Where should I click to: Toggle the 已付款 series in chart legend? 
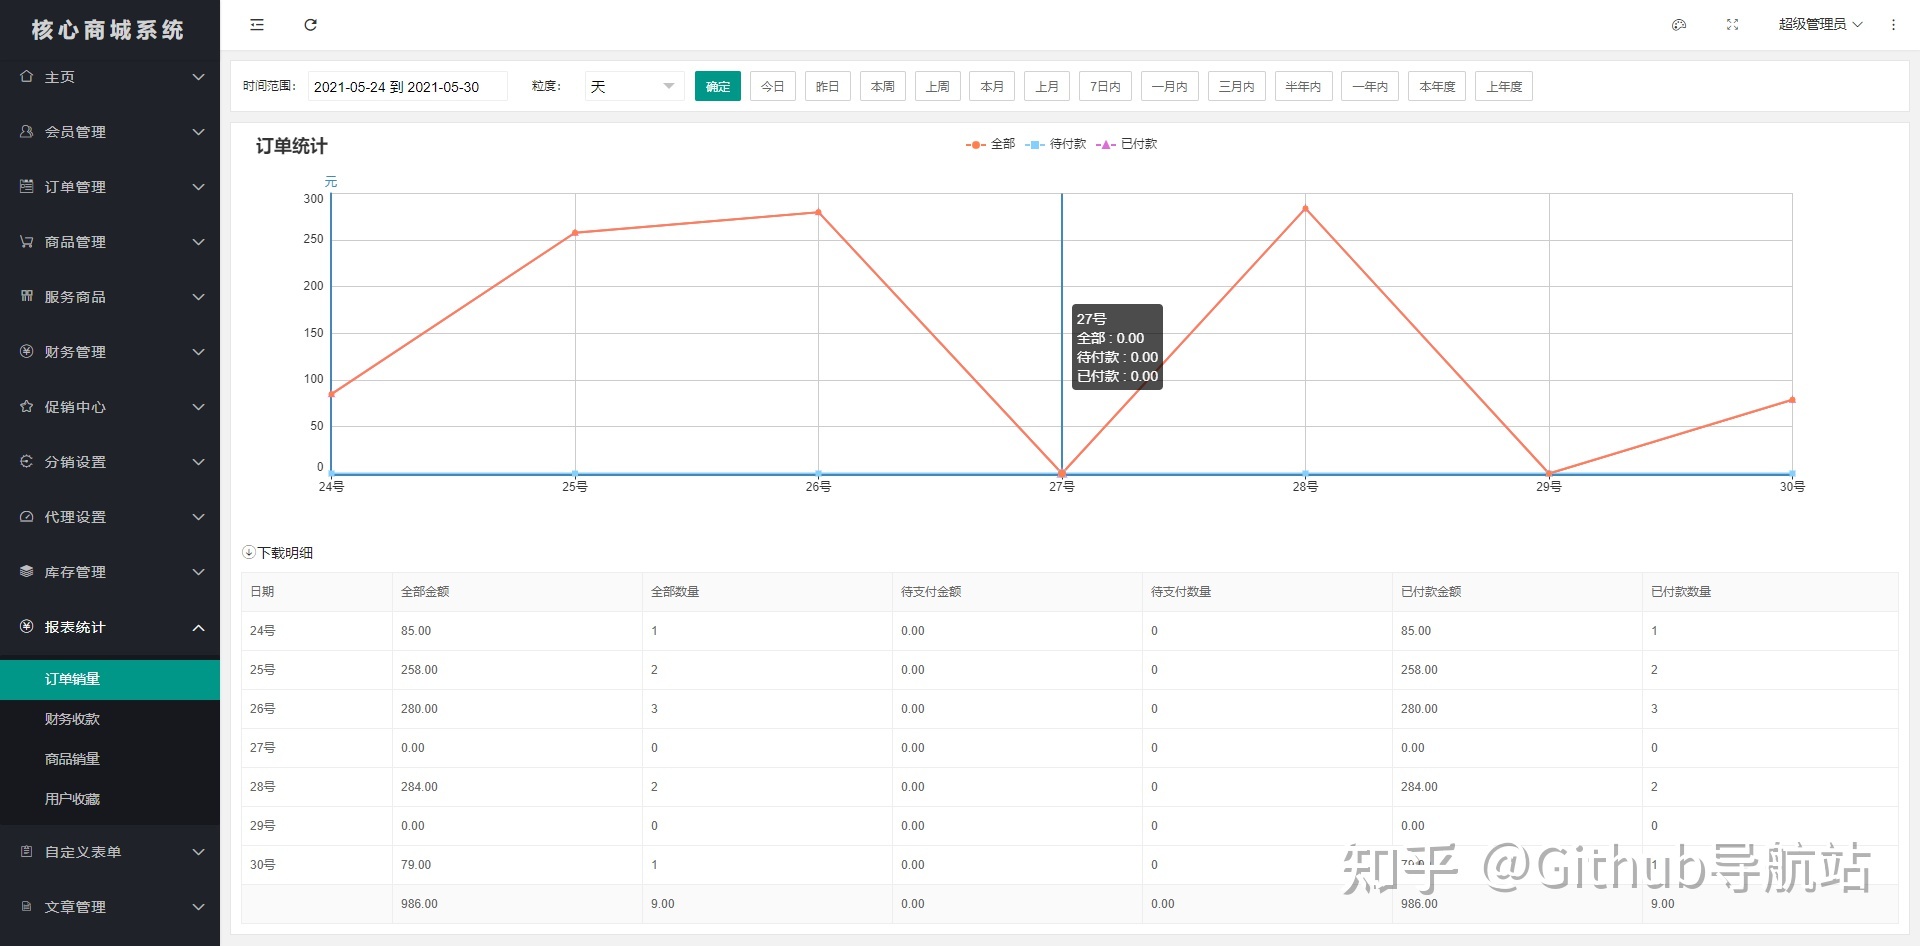[x=1127, y=144]
